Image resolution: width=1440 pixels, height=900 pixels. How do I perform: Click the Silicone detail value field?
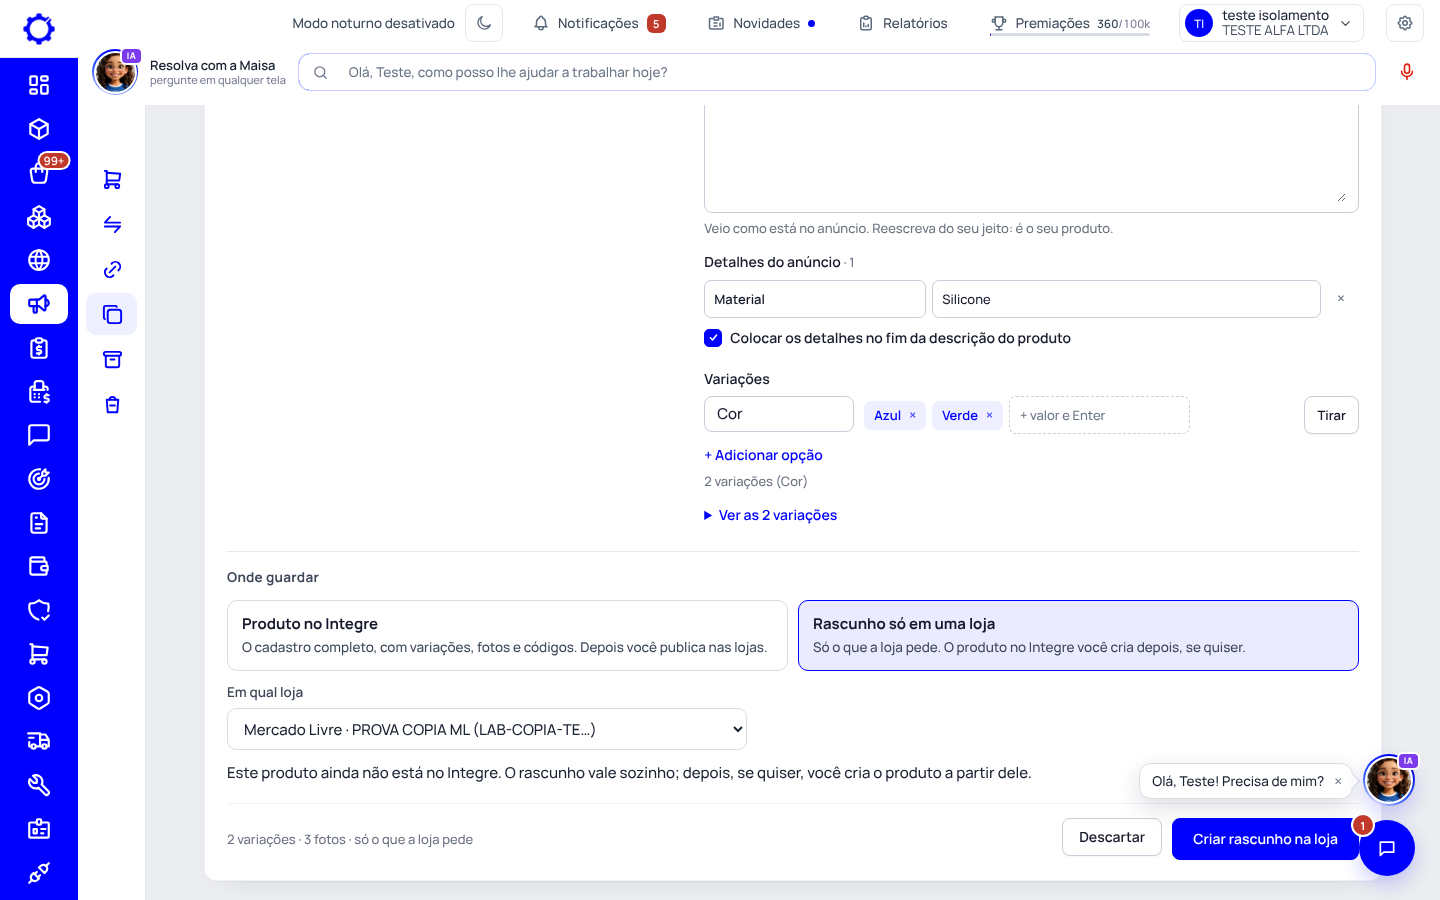click(x=1126, y=299)
